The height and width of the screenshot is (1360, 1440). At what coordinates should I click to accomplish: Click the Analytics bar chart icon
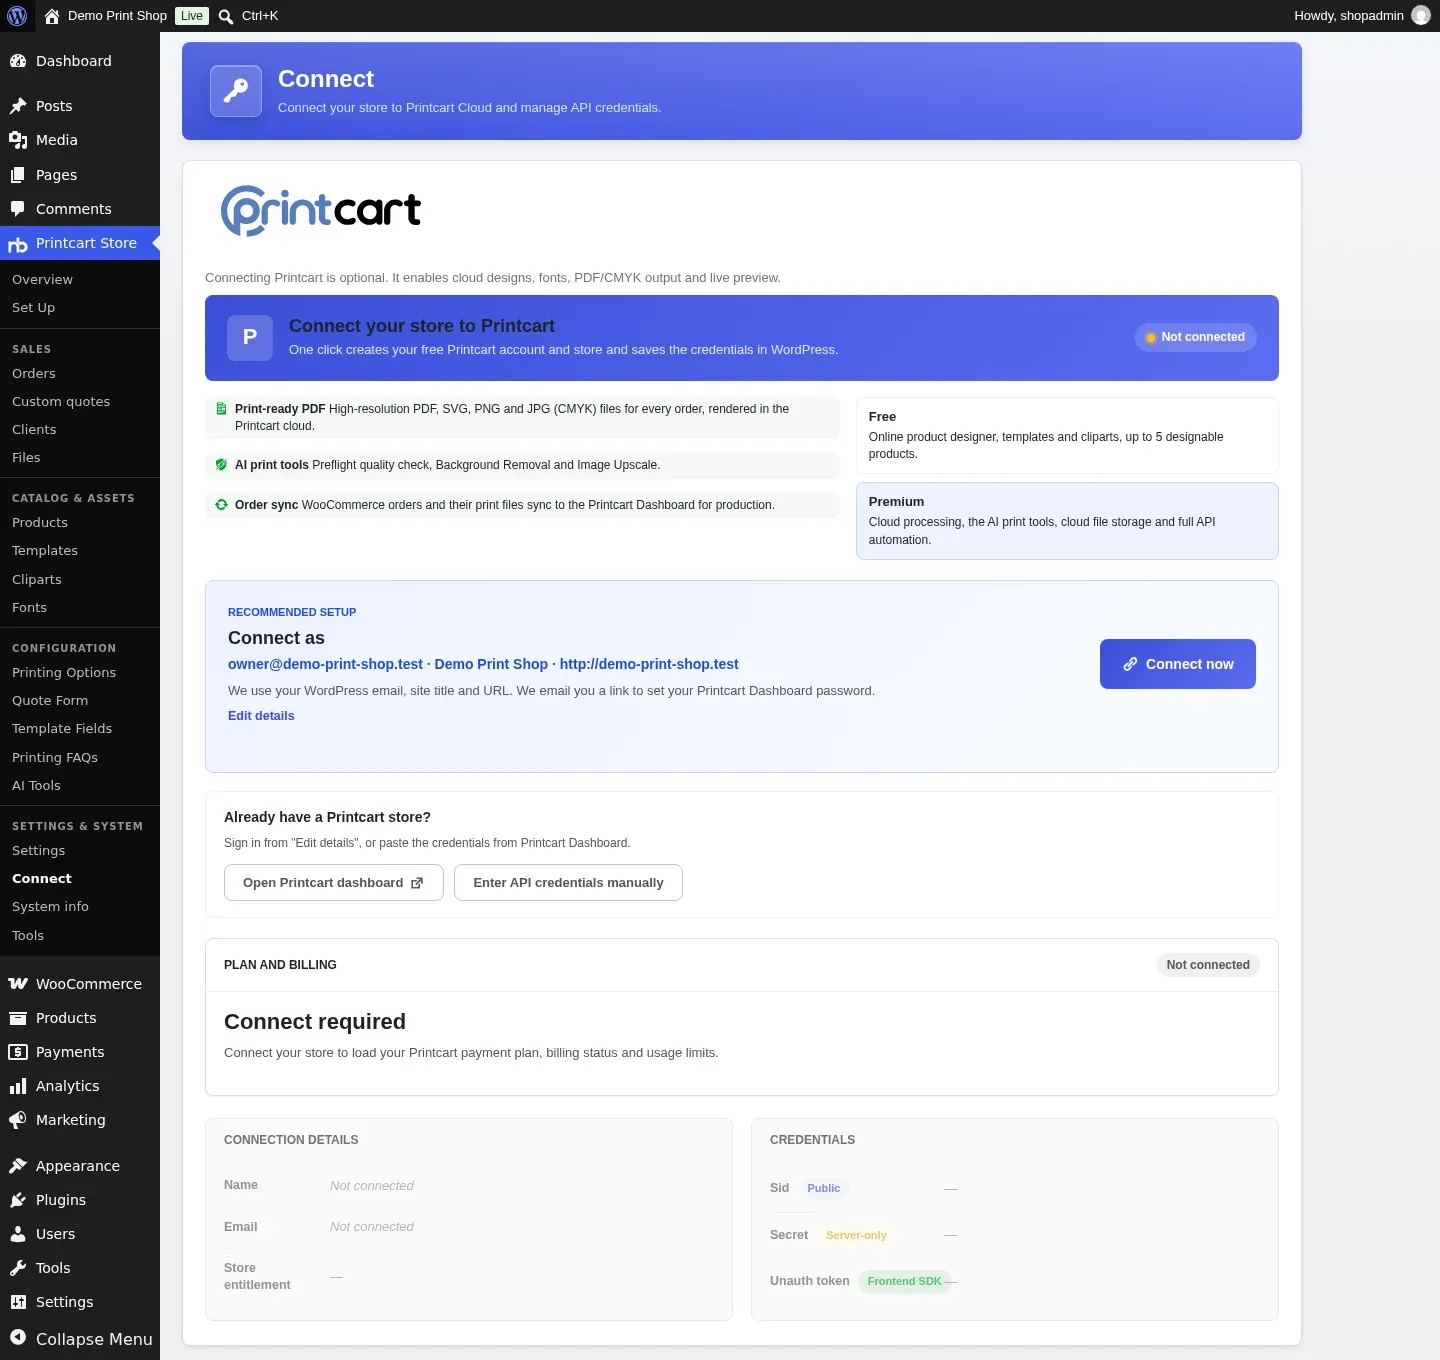18,1086
